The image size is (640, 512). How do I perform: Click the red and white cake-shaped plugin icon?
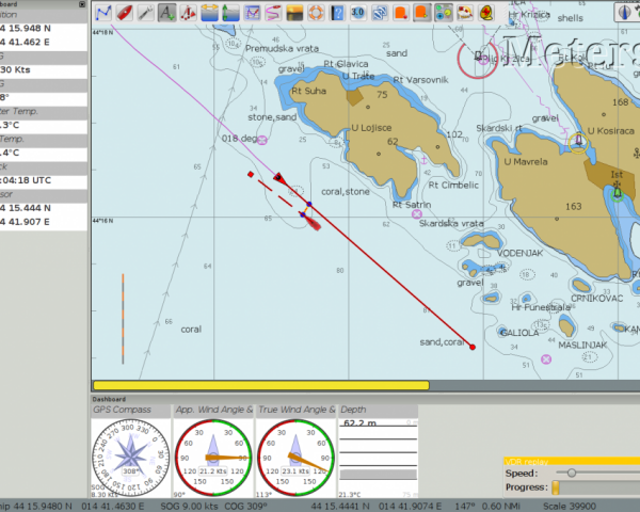coord(464,13)
